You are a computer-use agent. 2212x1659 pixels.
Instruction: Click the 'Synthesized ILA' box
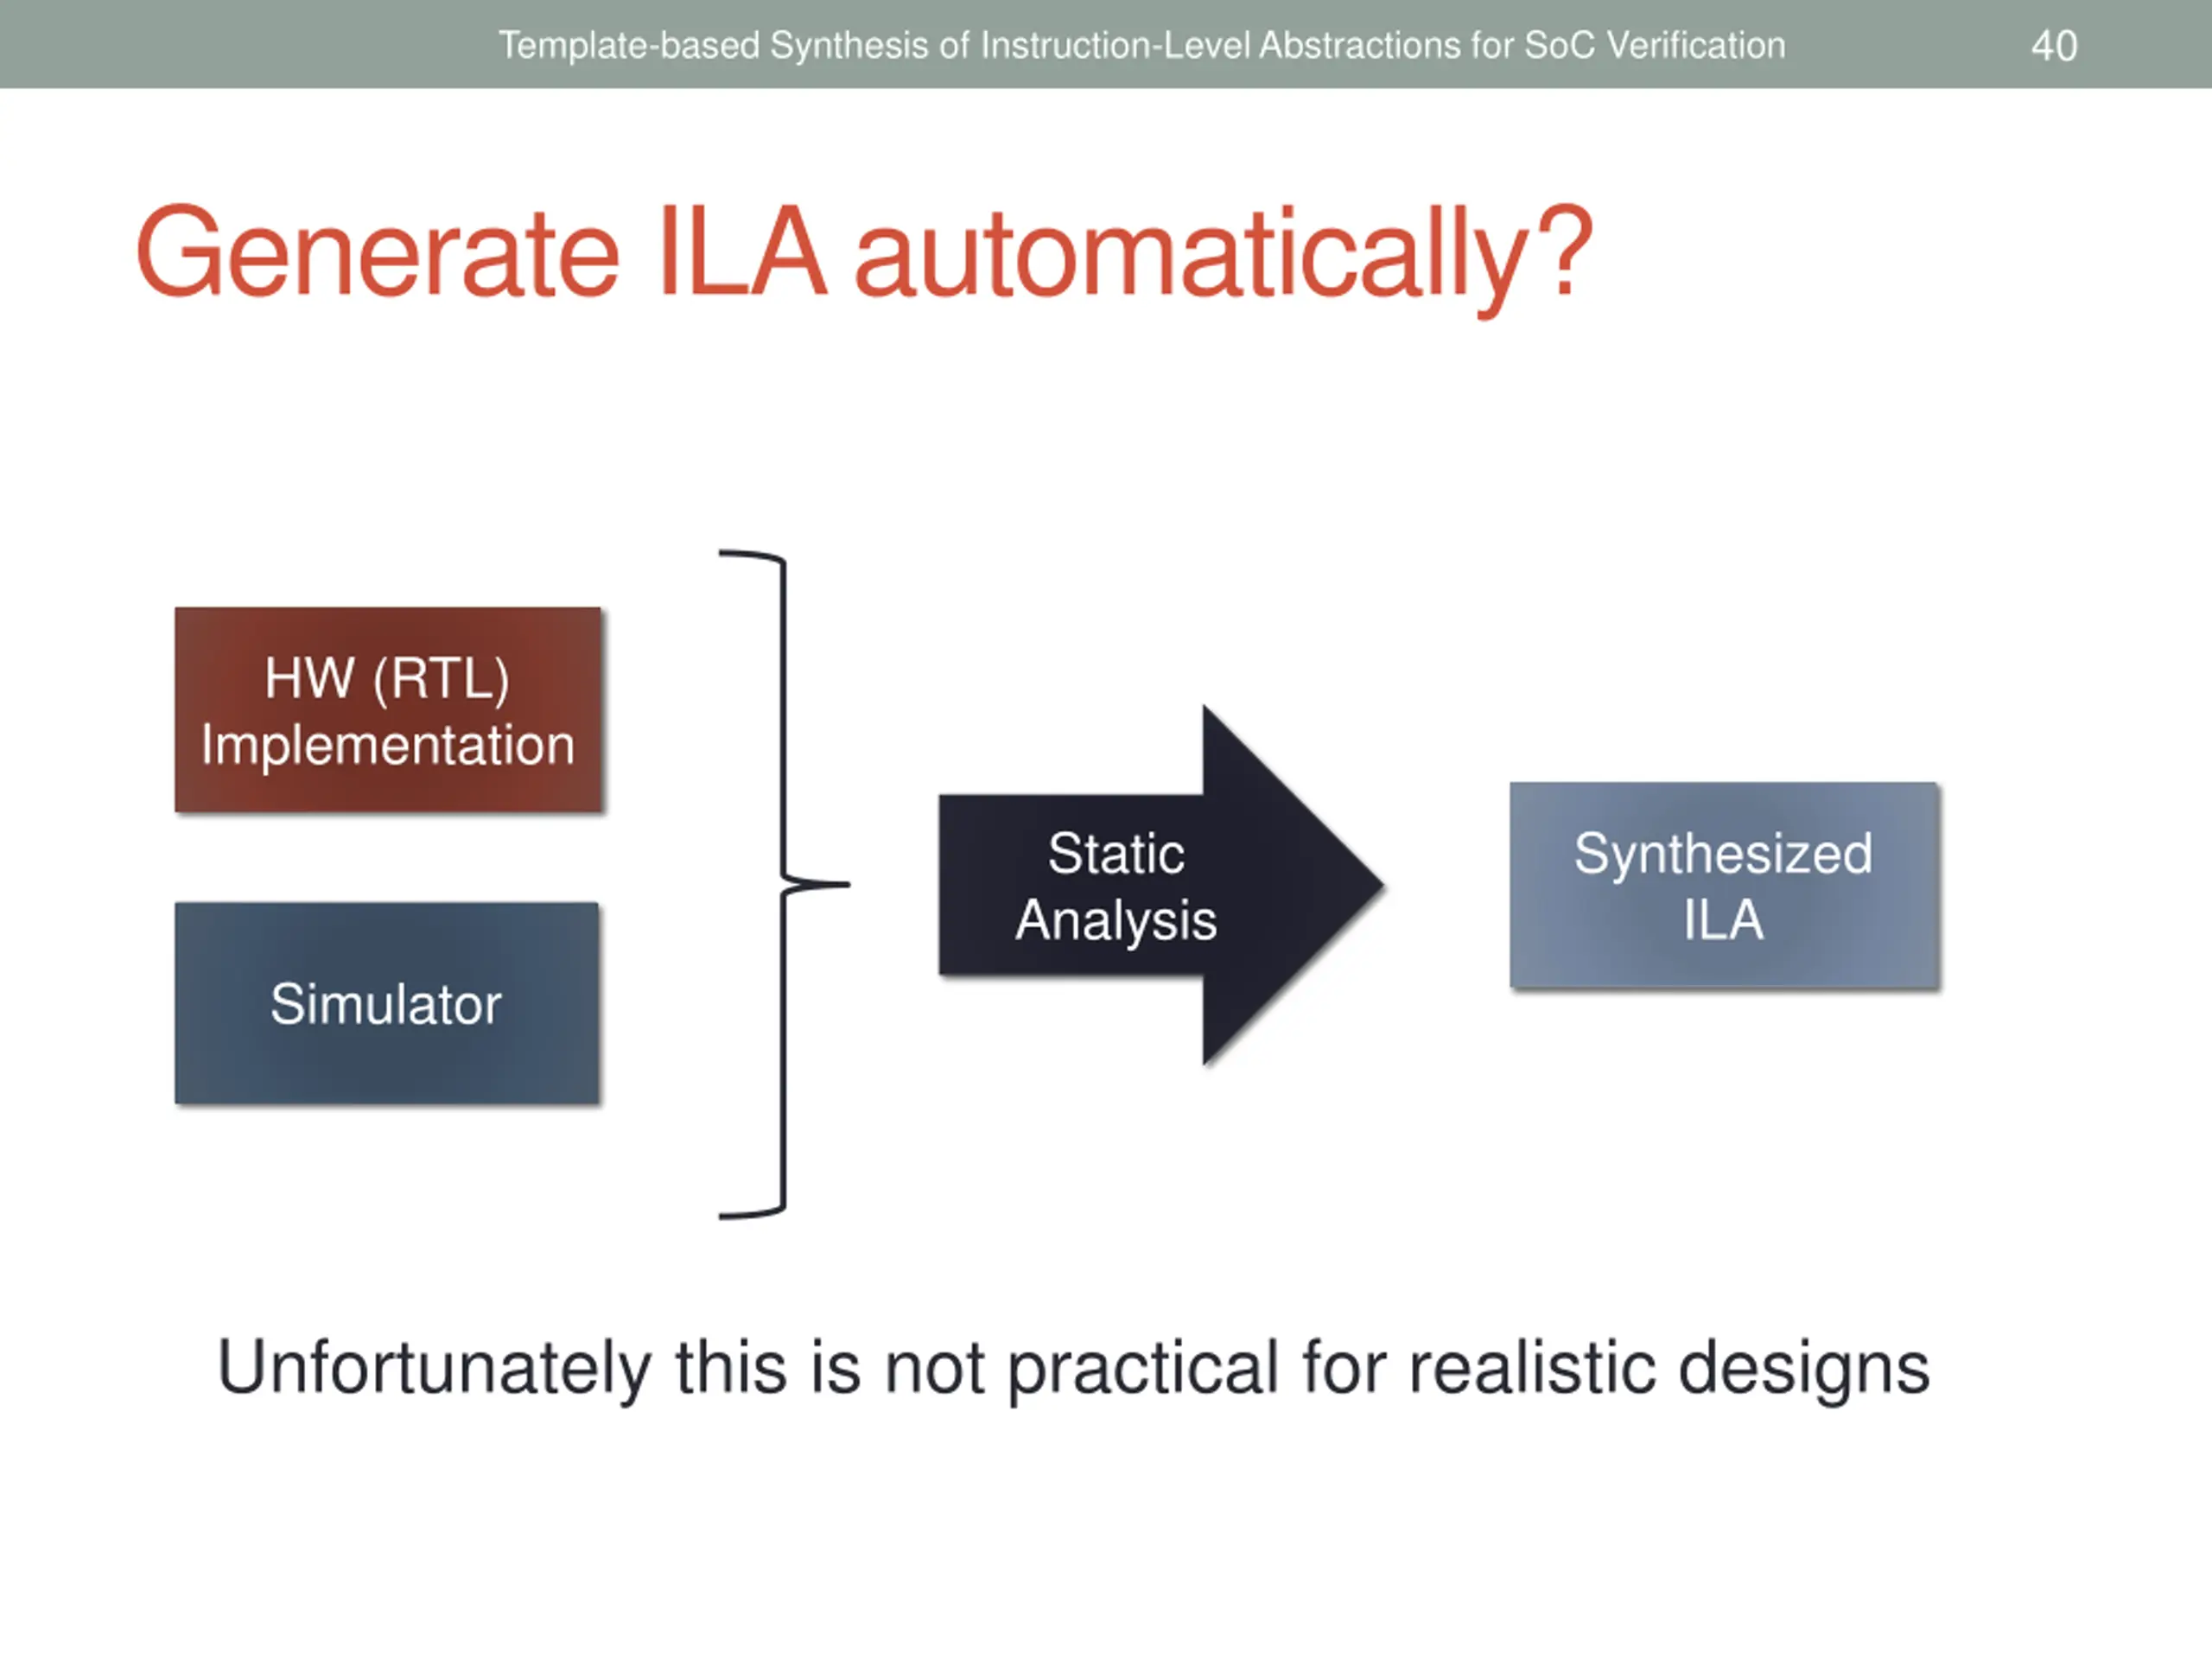point(1725,886)
